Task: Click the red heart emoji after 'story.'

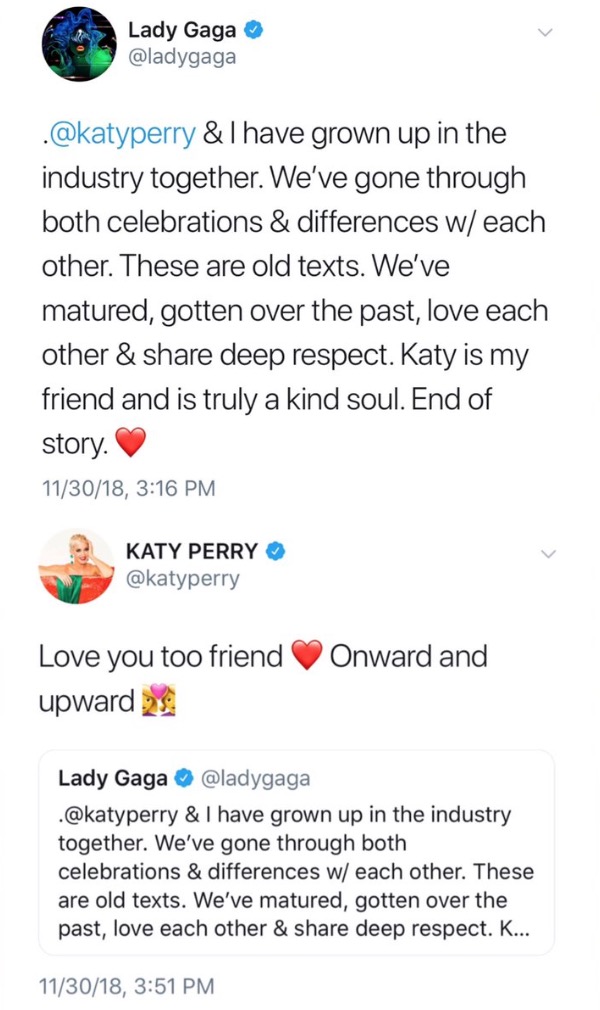Action: click(130, 443)
